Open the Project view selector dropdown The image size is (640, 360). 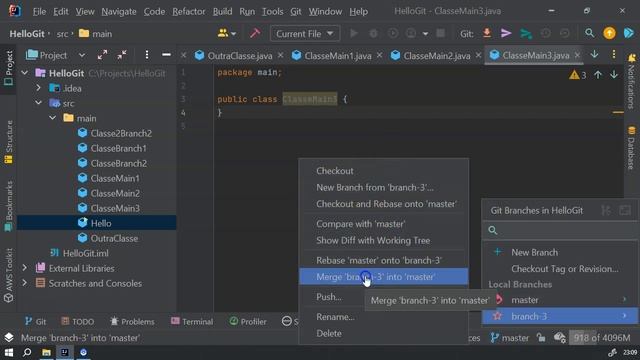coord(56,55)
